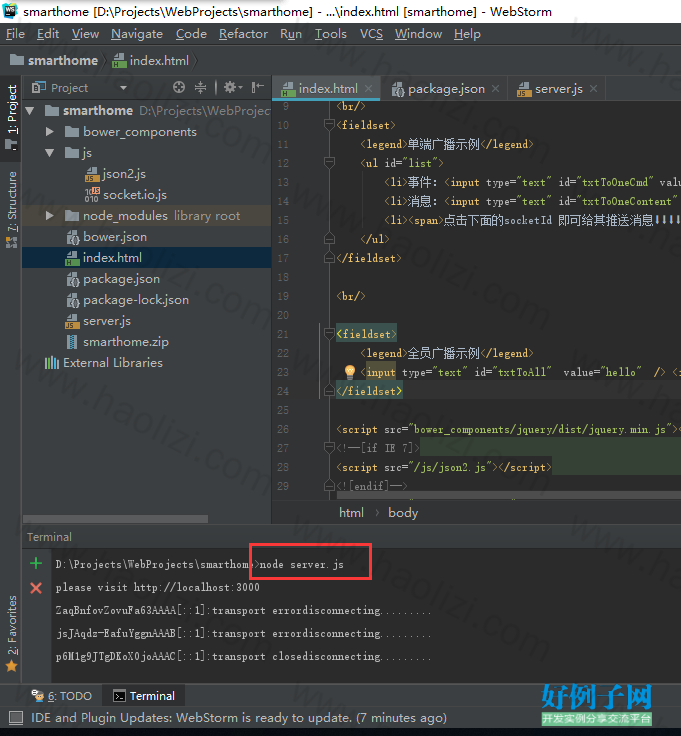This screenshot has height=736, width=681.
Task: Expand the node_modules folder
Action: (x=49, y=216)
